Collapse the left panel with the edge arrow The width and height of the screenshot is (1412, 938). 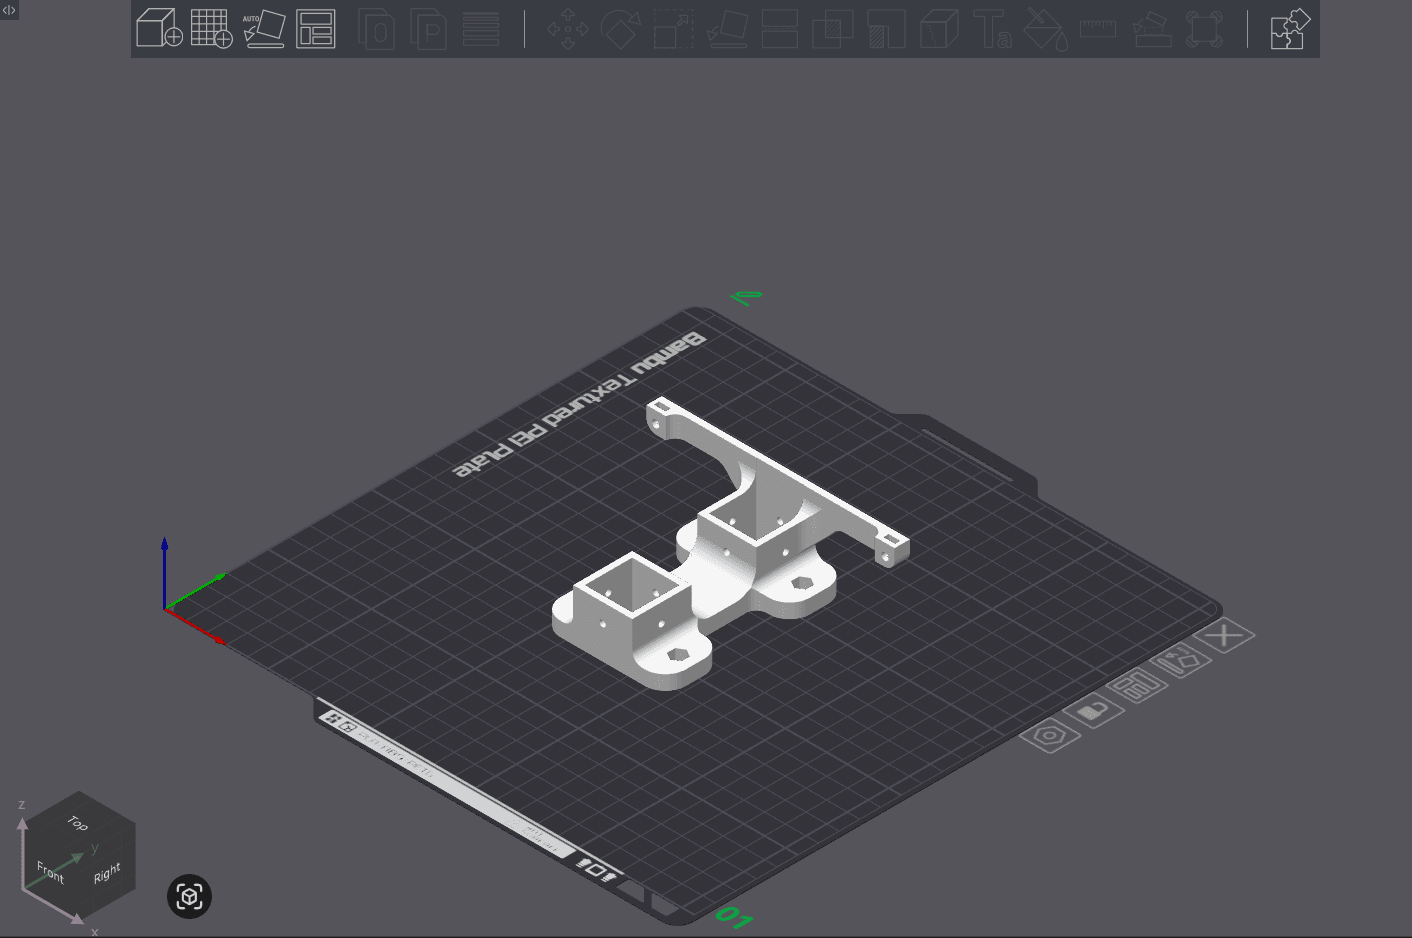click(x=9, y=9)
